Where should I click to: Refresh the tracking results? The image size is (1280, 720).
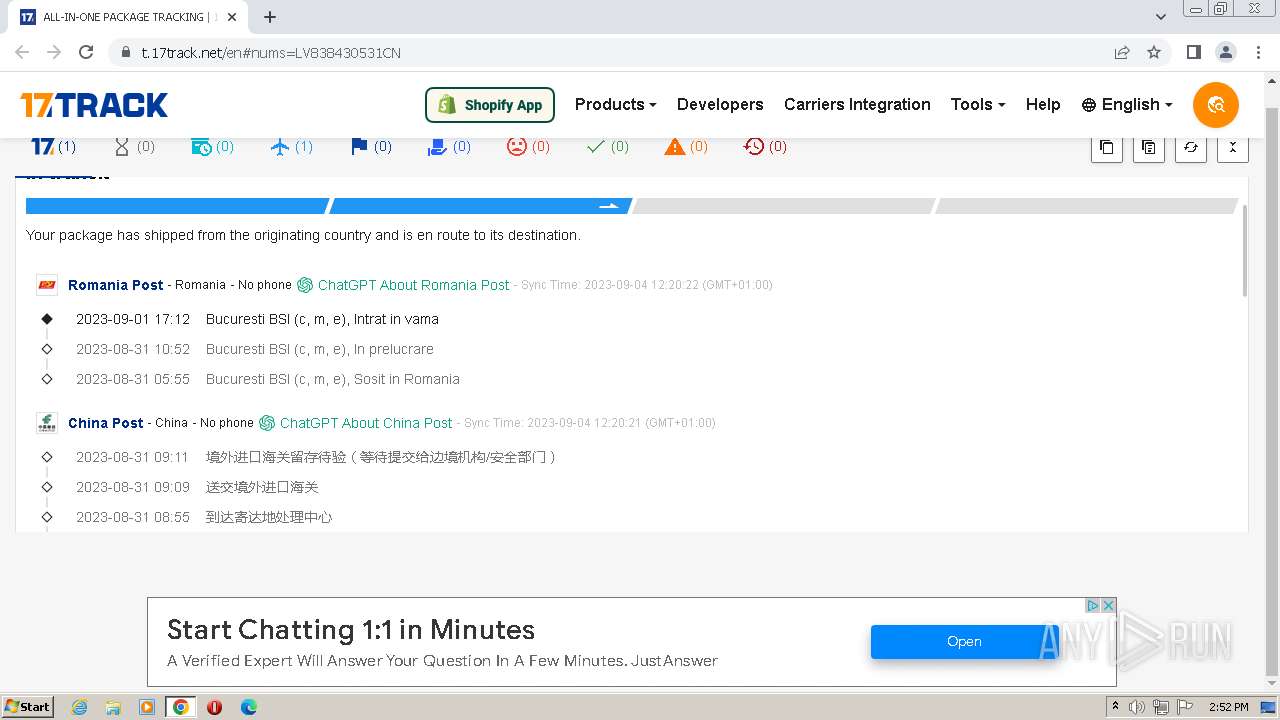[1190, 147]
